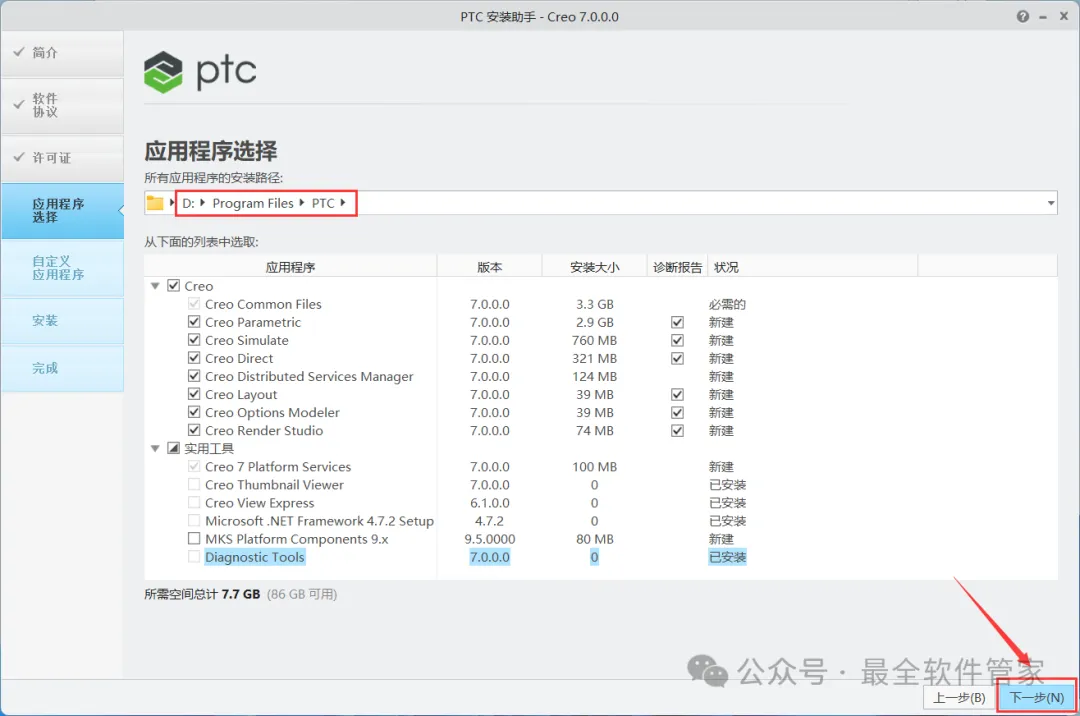This screenshot has height=716, width=1080.
Task: Click the 760 MB size value
Action: tap(594, 340)
